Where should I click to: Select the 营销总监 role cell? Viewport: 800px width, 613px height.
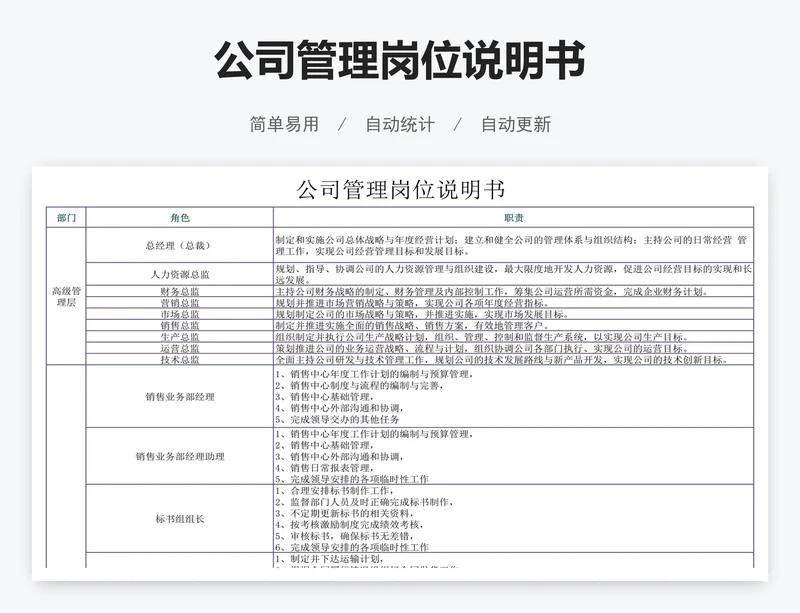click(180, 303)
